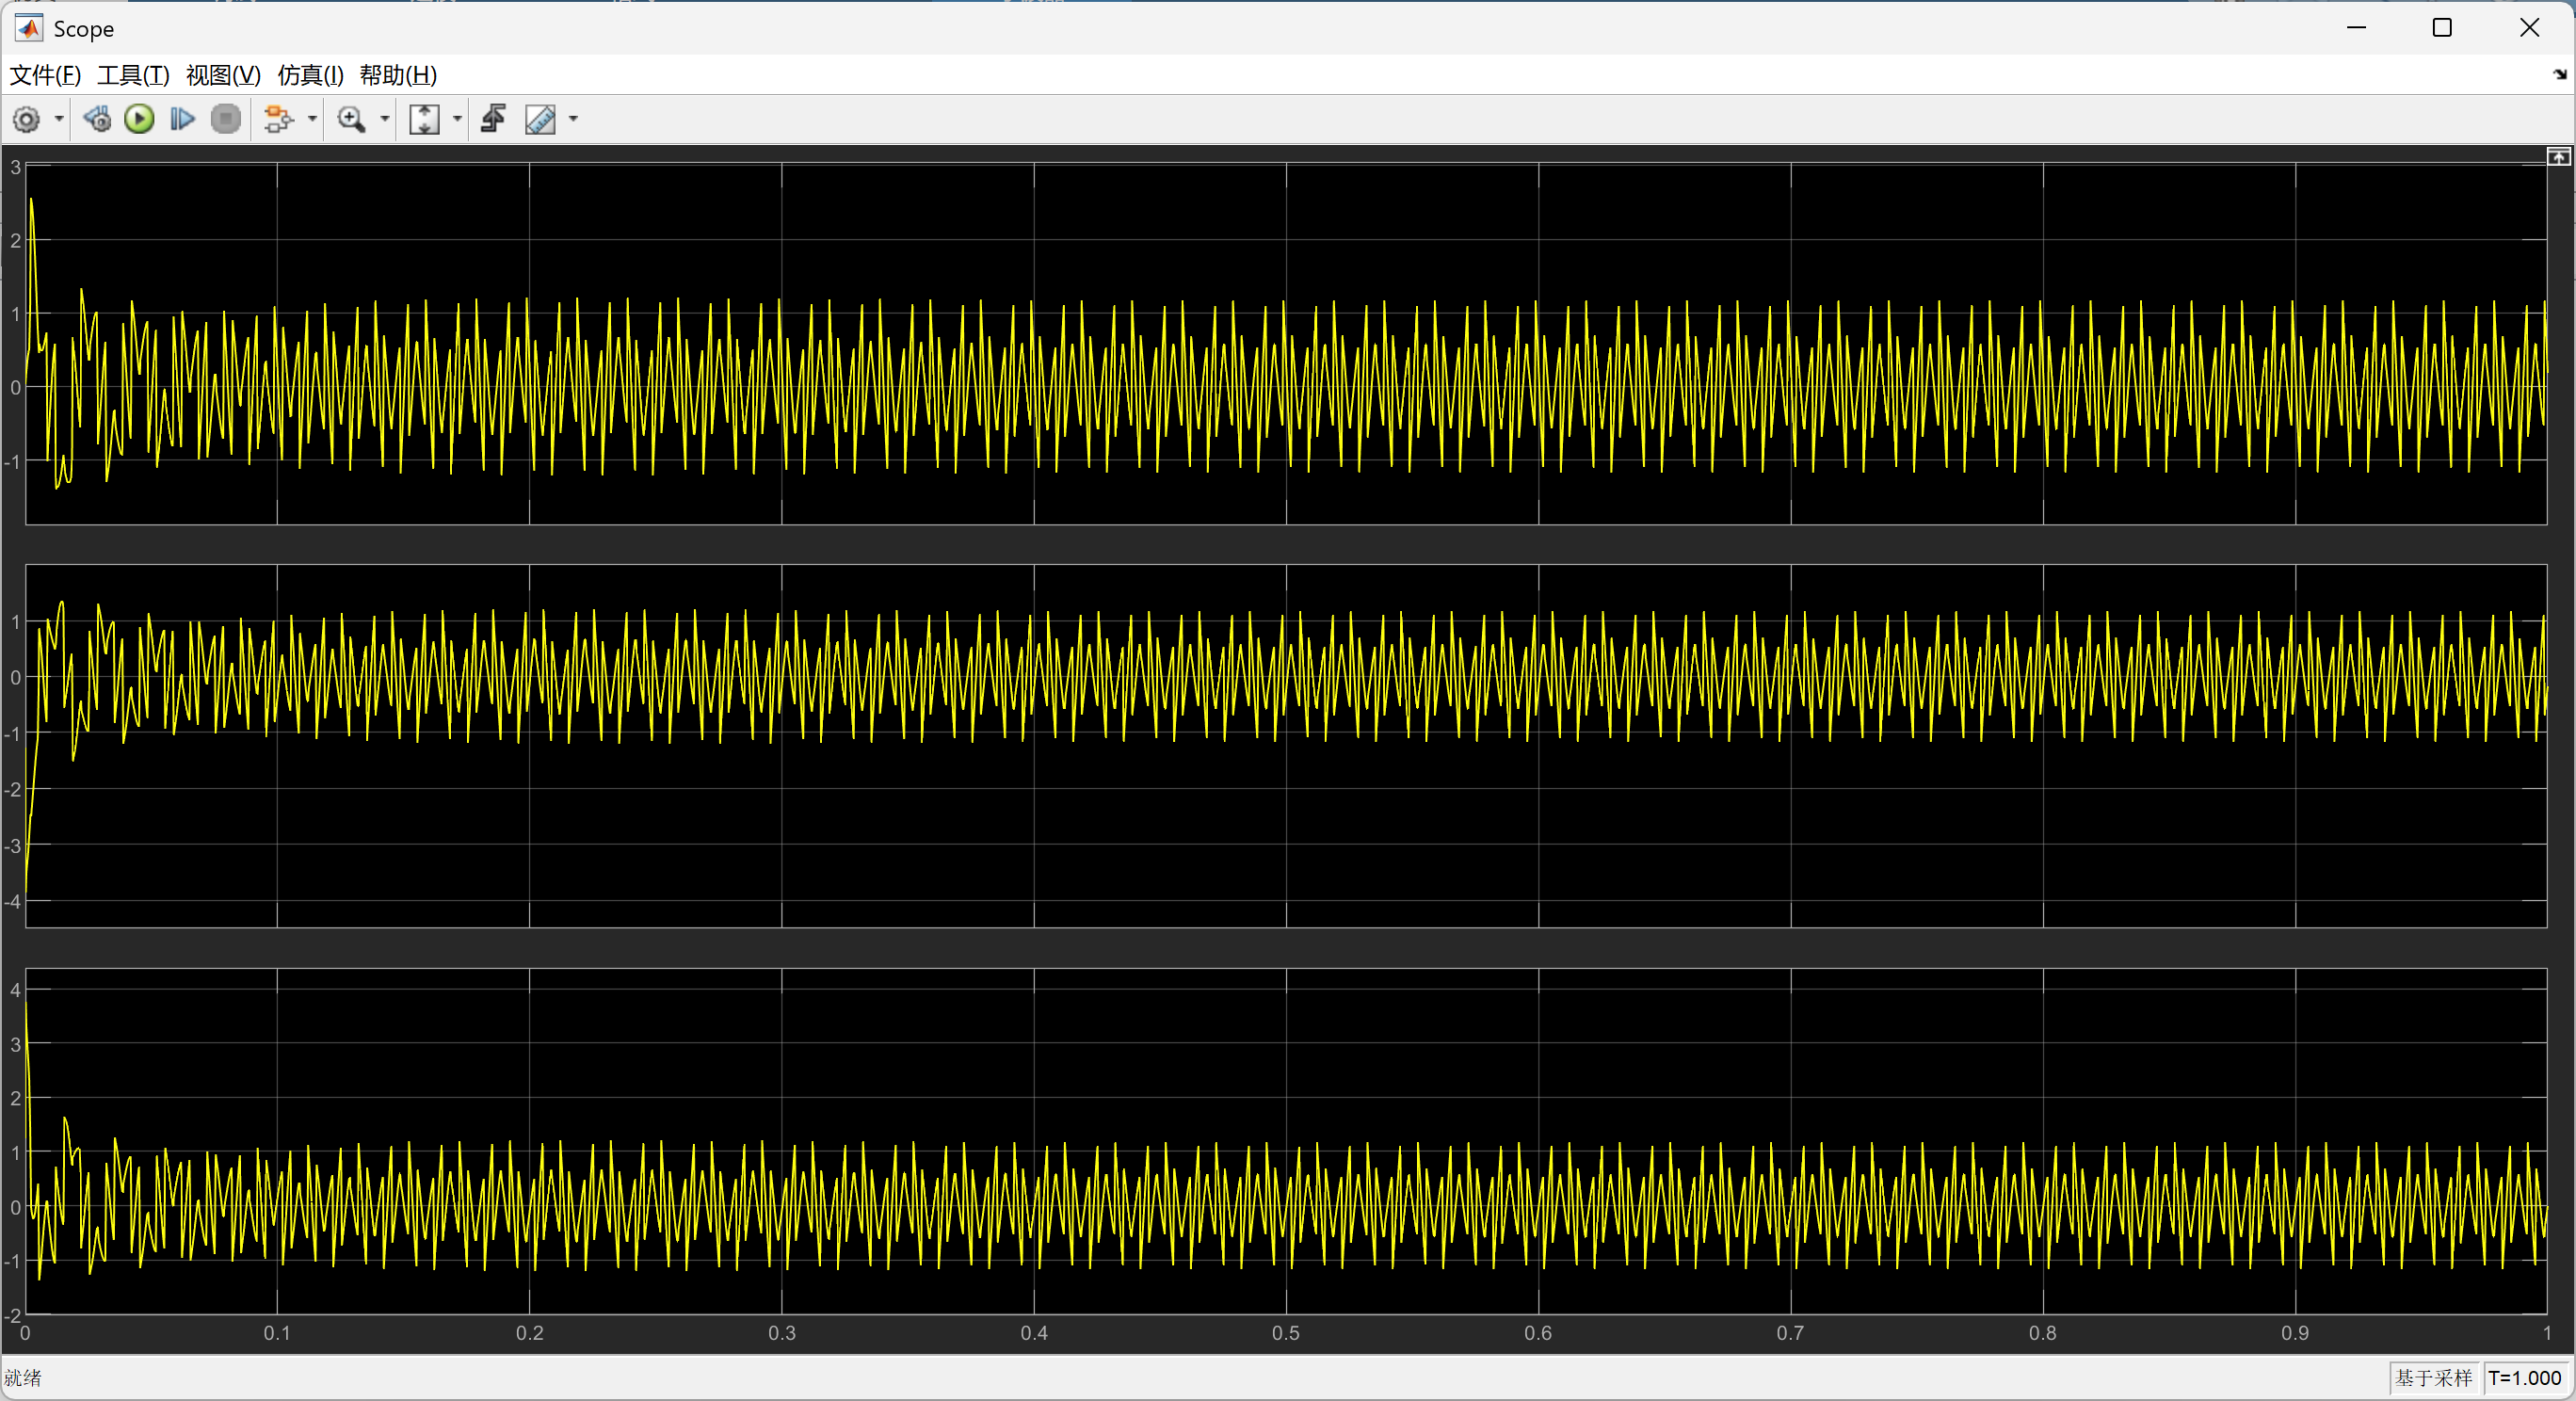The width and height of the screenshot is (2576, 1401).
Task: Click the step back simulation icon
Action: coord(97,120)
